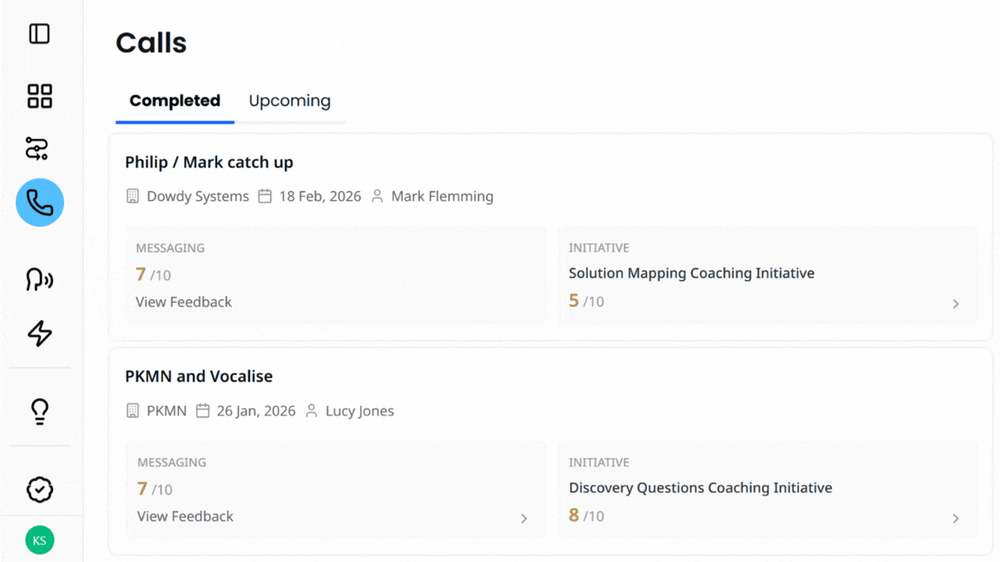Screen dimensions: 1000x562
Task: Open the workflow routes icon in sidebar
Action: tap(38, 149)
